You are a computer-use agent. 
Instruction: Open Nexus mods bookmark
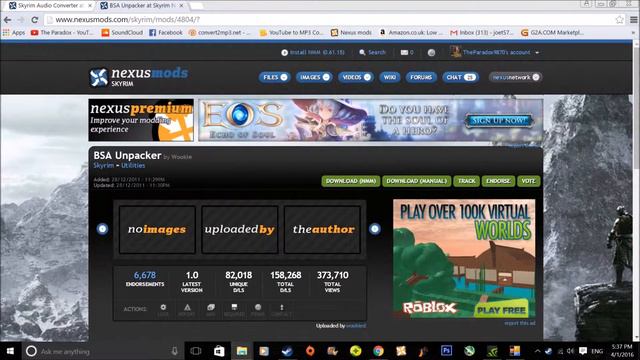click(x=351, y=32)
